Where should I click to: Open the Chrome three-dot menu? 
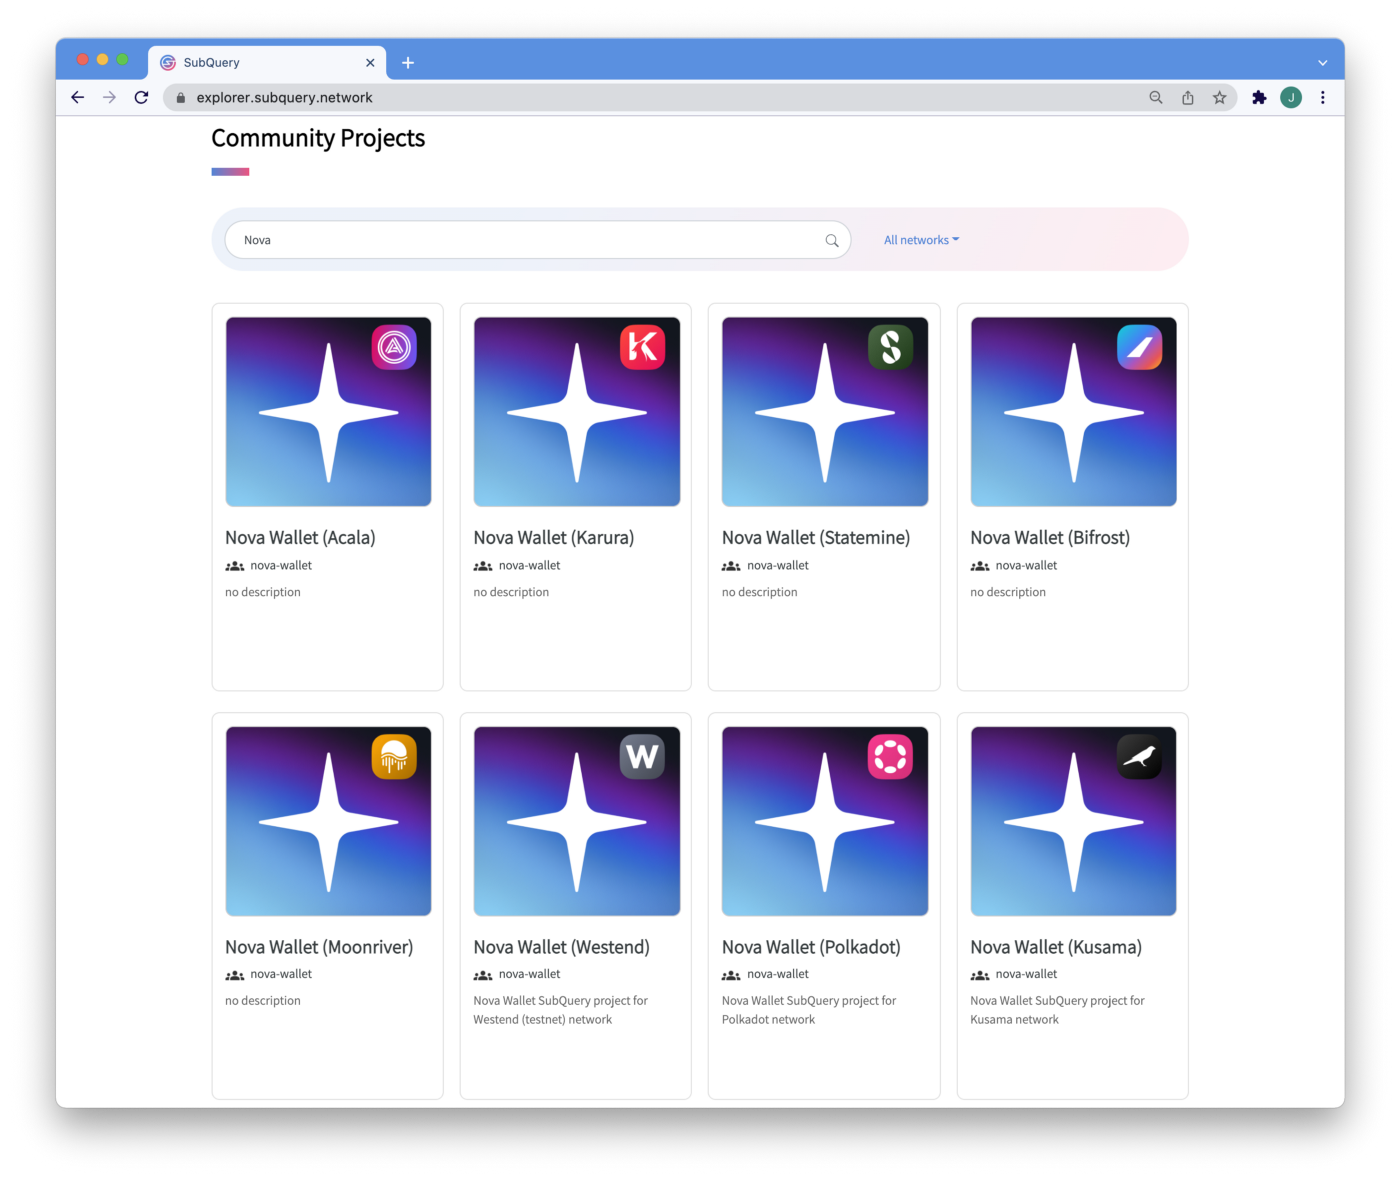(1323, 97)
